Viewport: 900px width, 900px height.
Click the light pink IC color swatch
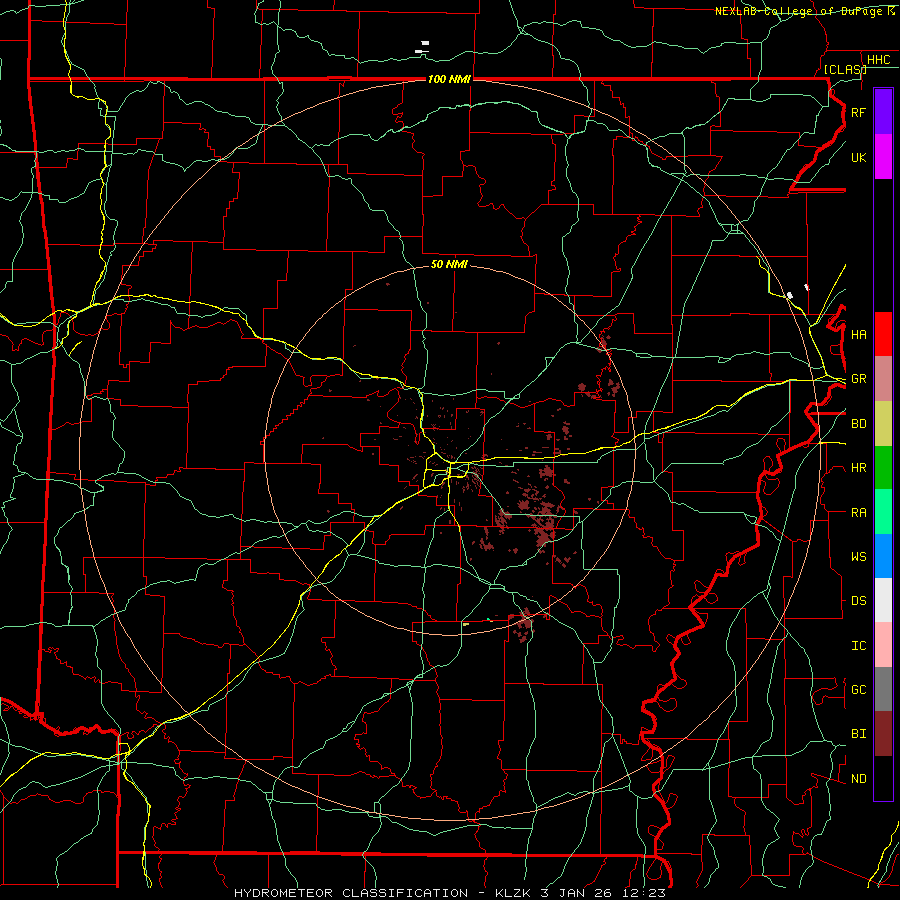(883, 645)
